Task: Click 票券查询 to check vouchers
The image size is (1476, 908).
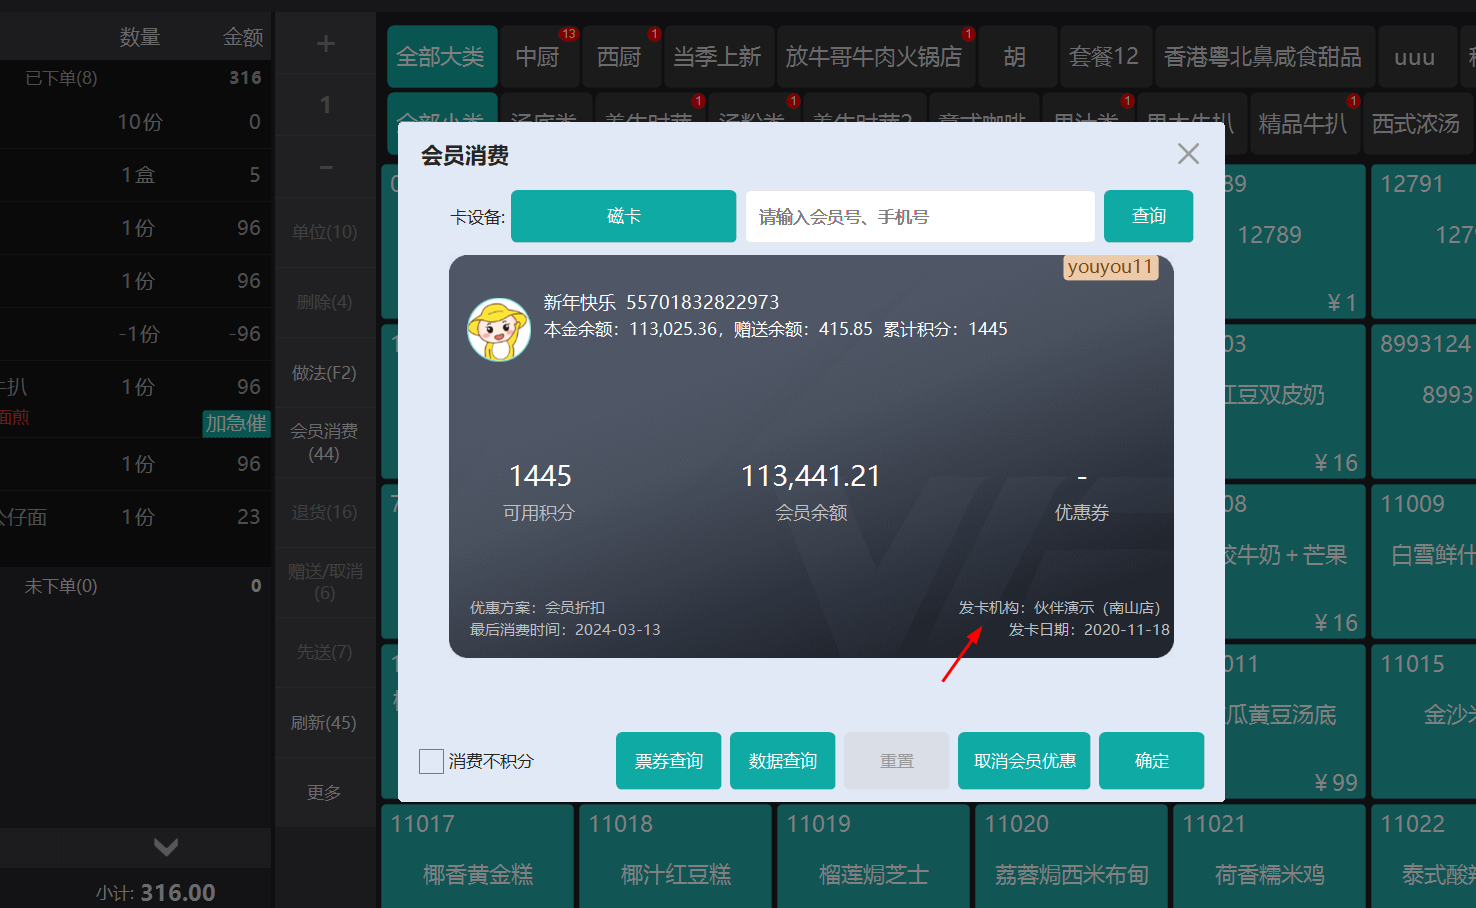Action: point(668,760)
